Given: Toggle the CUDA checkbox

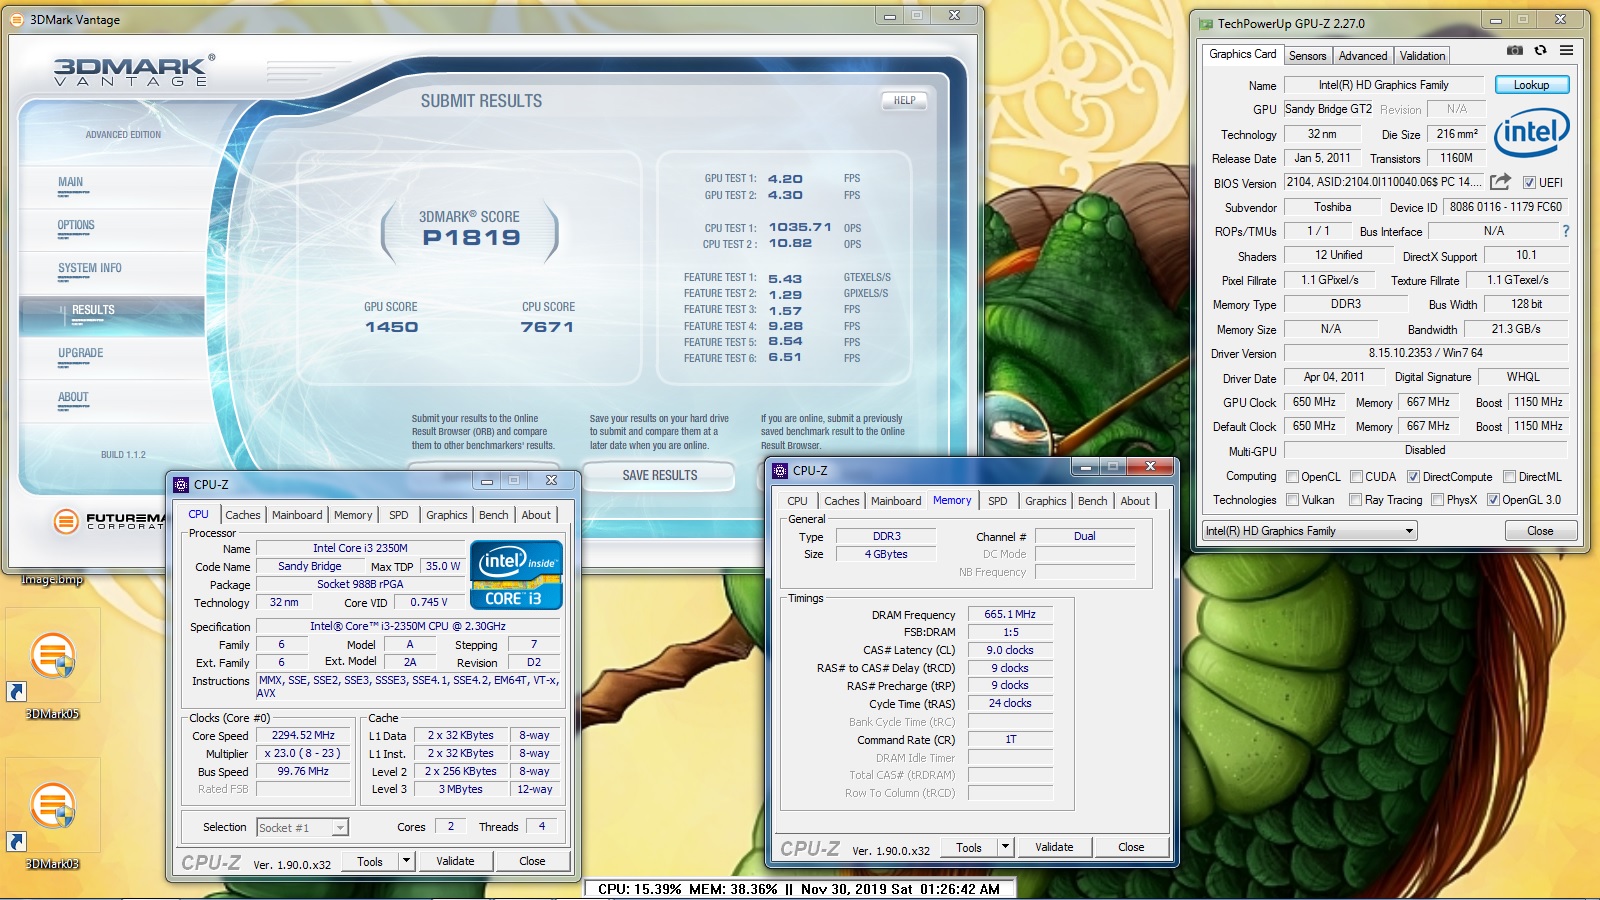Looking at the screenshot, I should 1357,477.
